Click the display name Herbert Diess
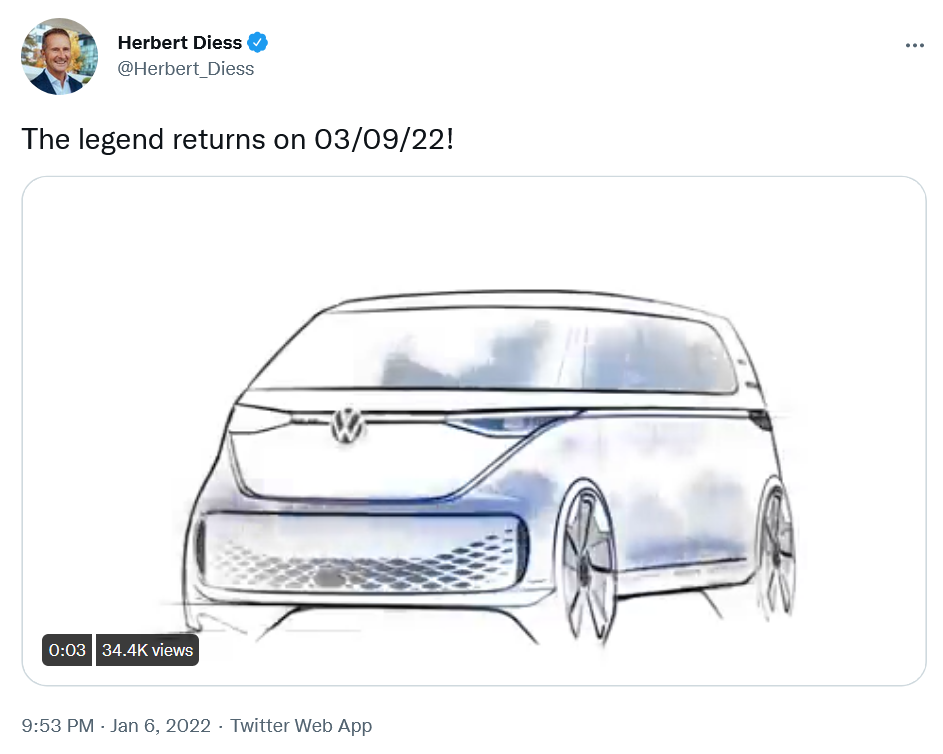Screen dimensions: 943x754 (179, 43)
